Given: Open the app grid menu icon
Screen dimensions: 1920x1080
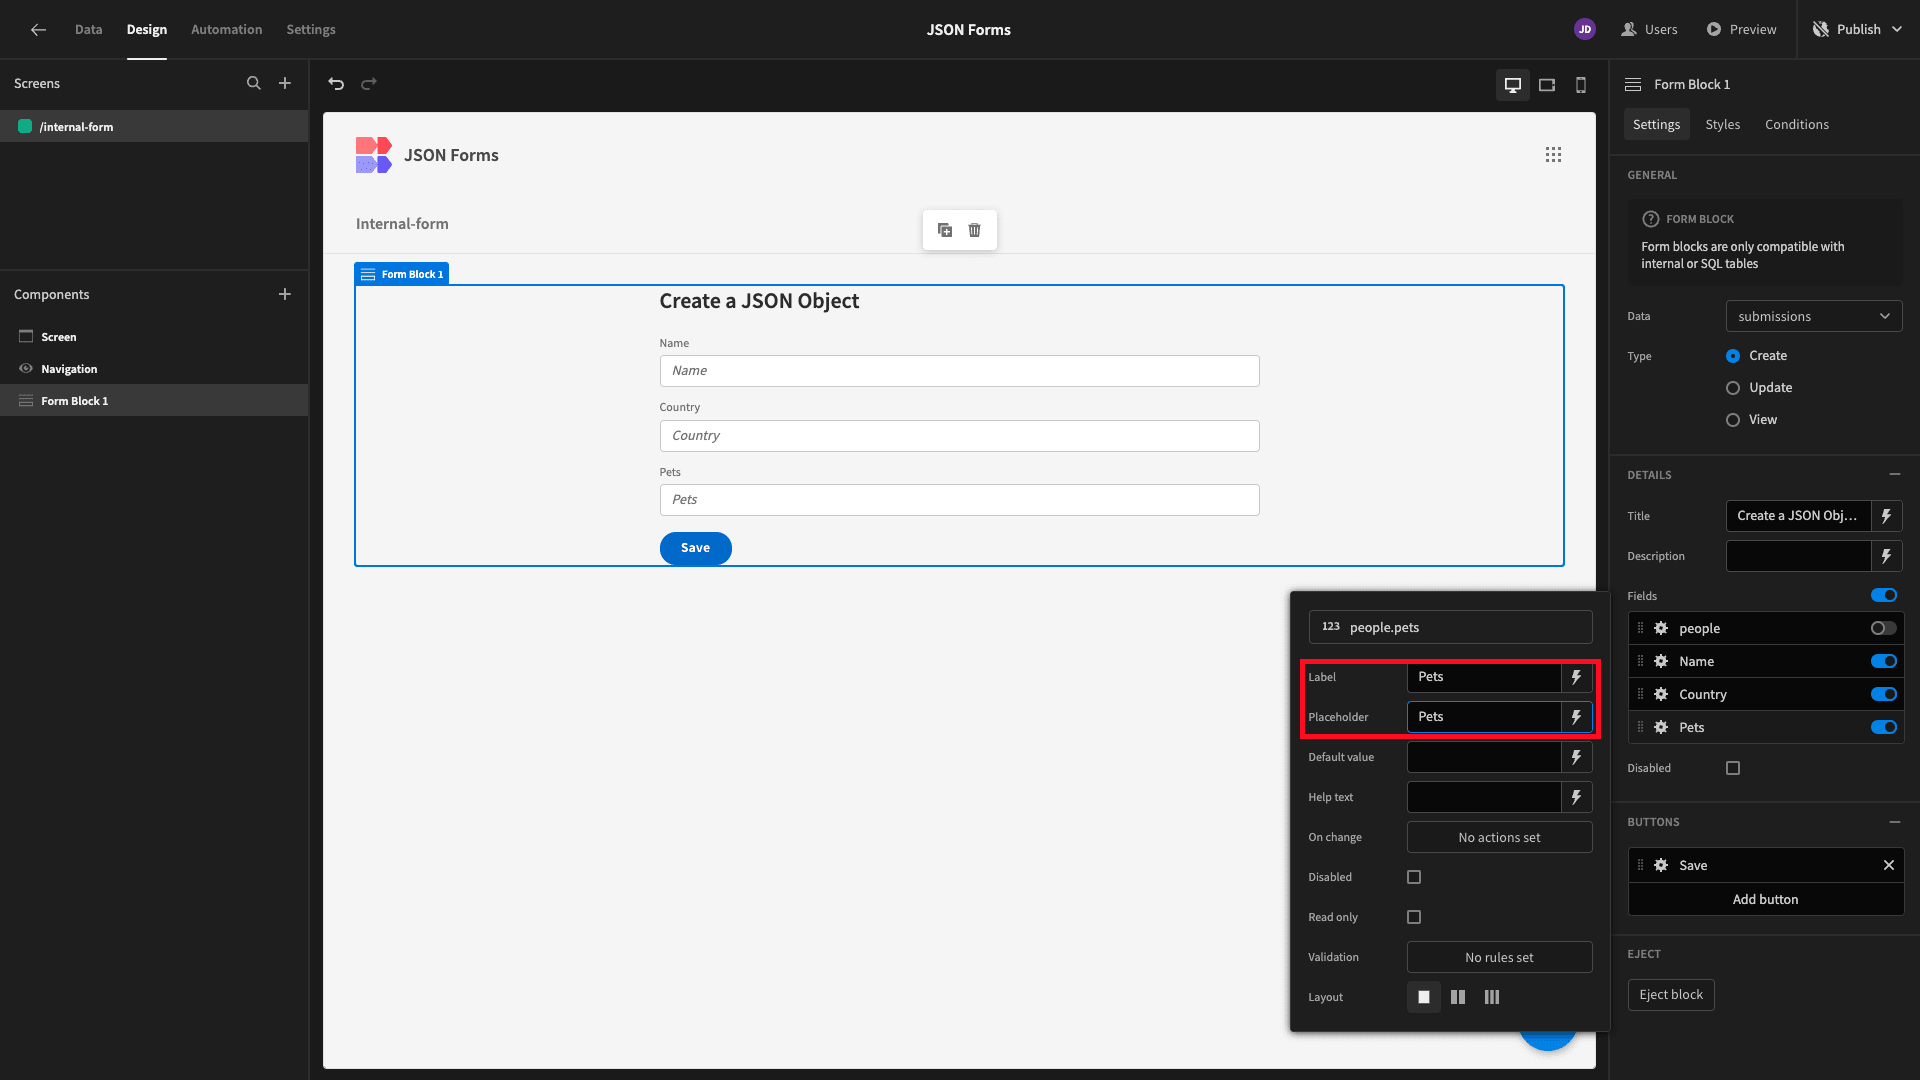Looking at the screenshot, I should point(1553,155).
